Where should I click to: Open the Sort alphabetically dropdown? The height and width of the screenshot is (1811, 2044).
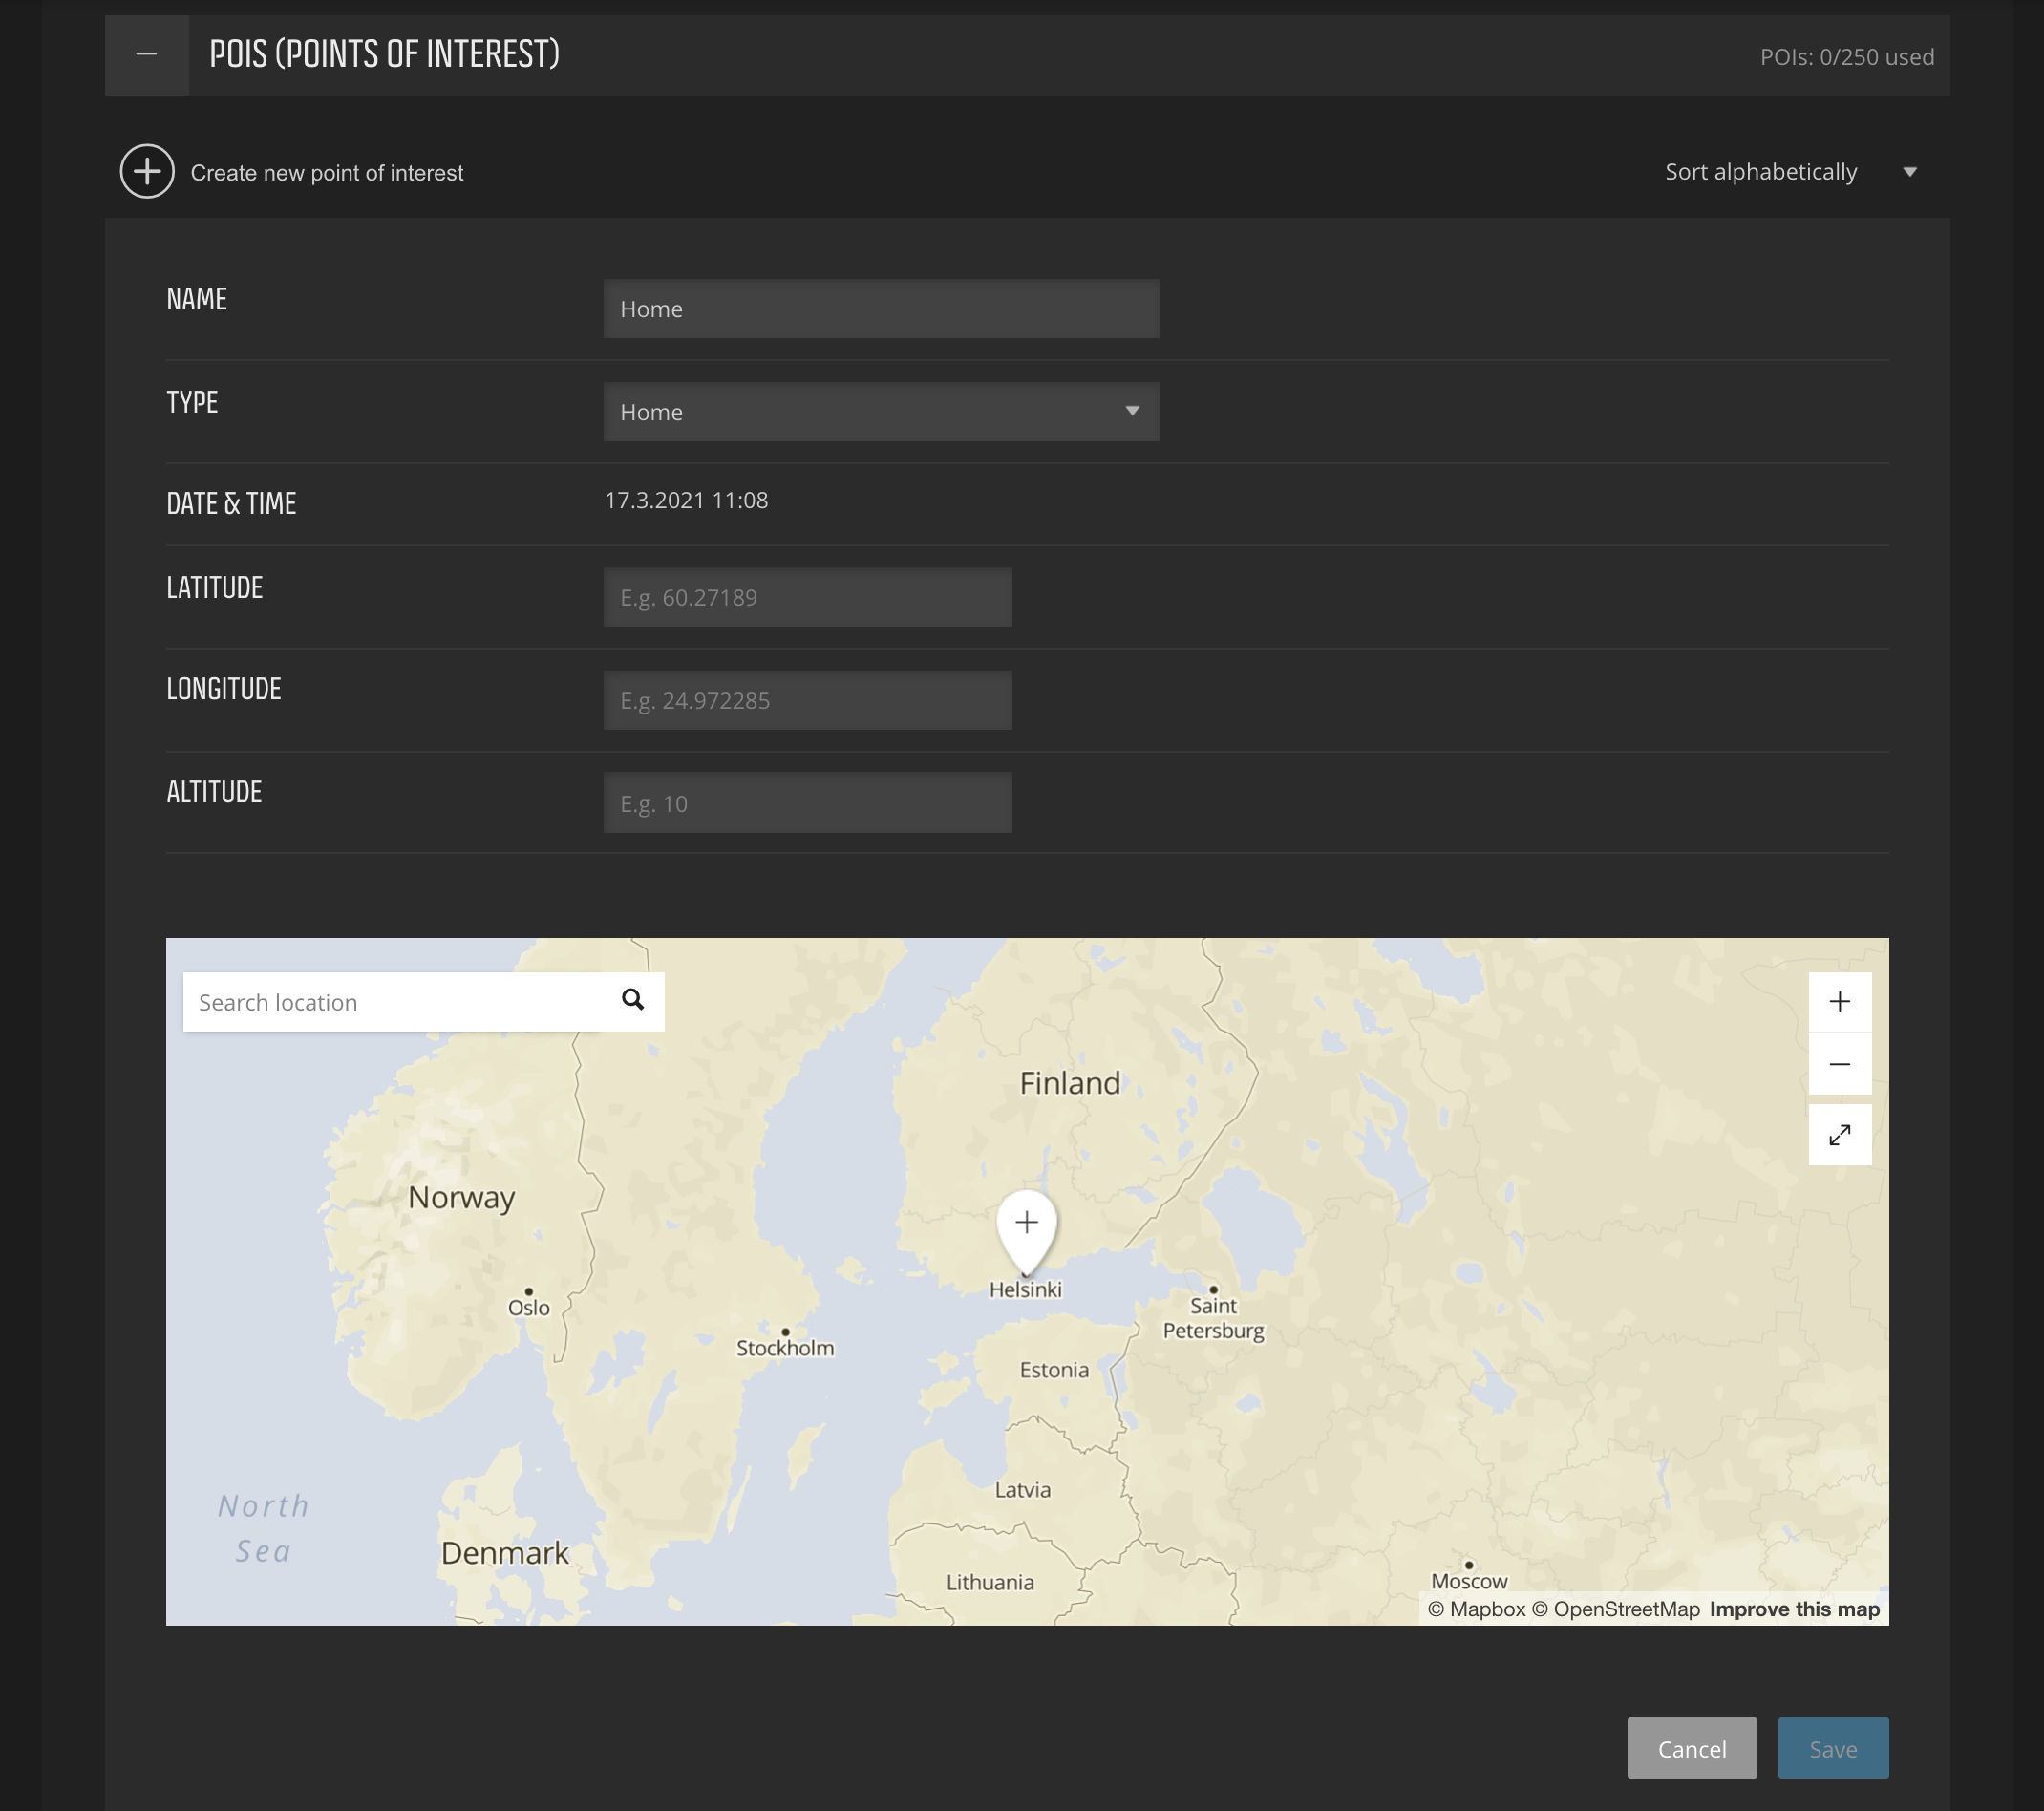click(1790, 172)
